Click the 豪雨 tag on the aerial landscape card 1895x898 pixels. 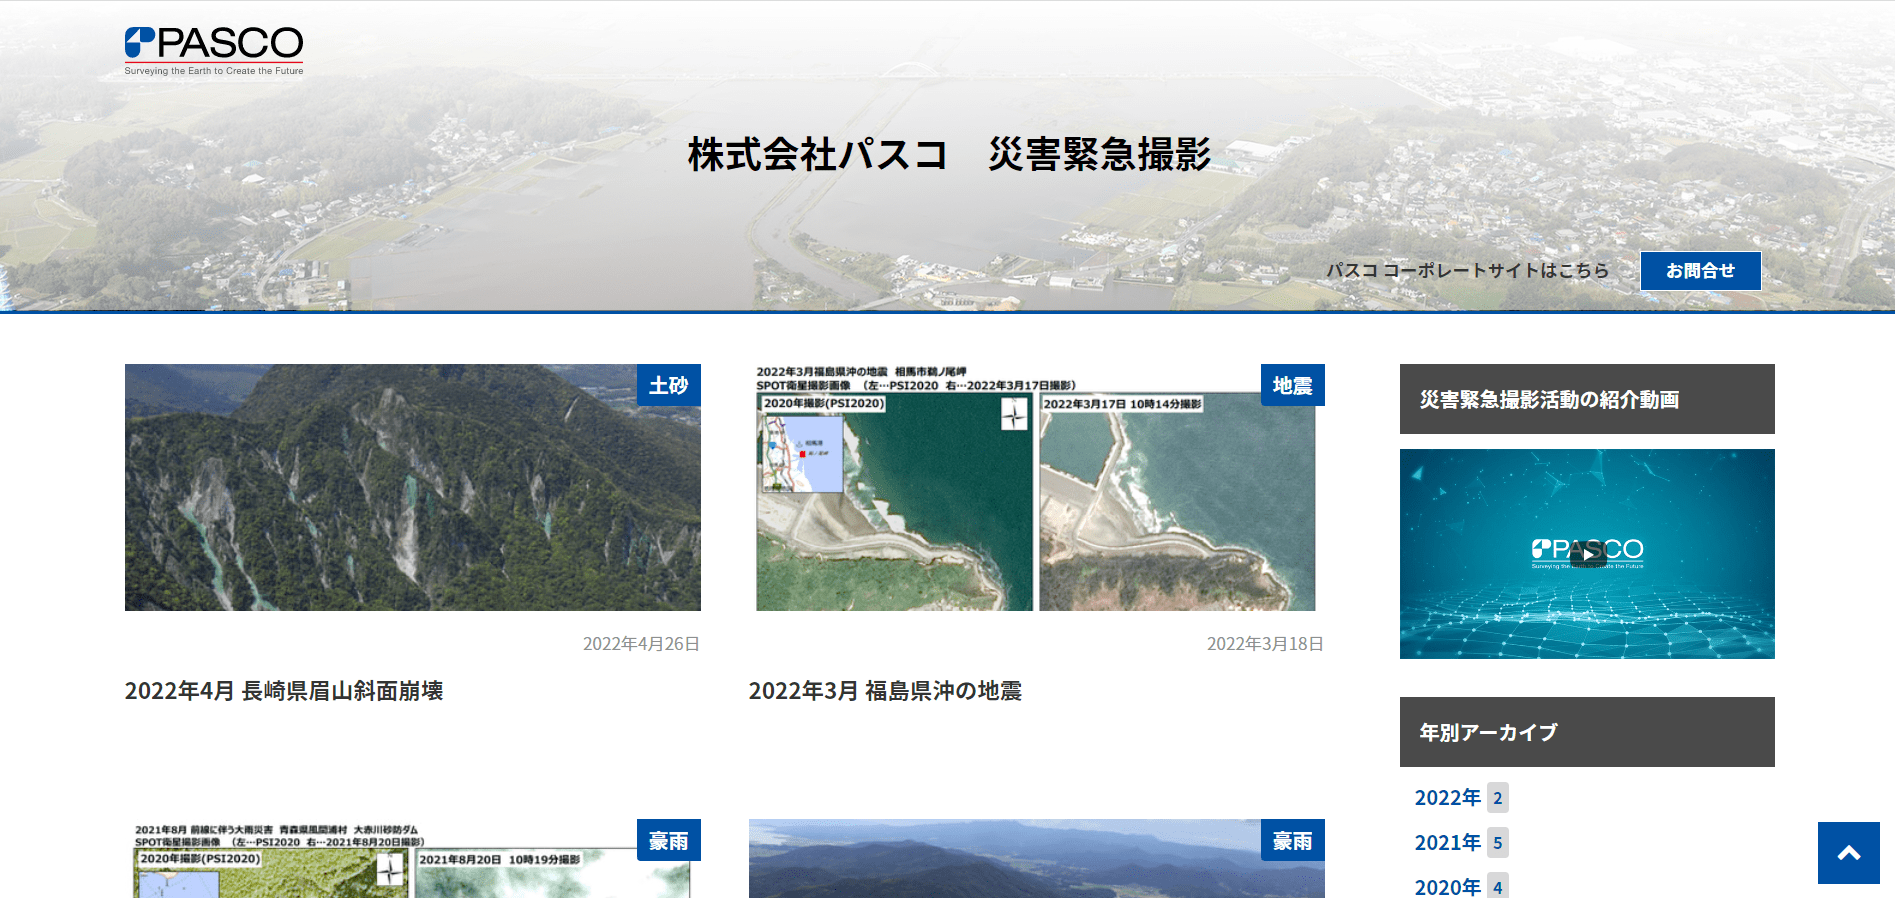1293,841
